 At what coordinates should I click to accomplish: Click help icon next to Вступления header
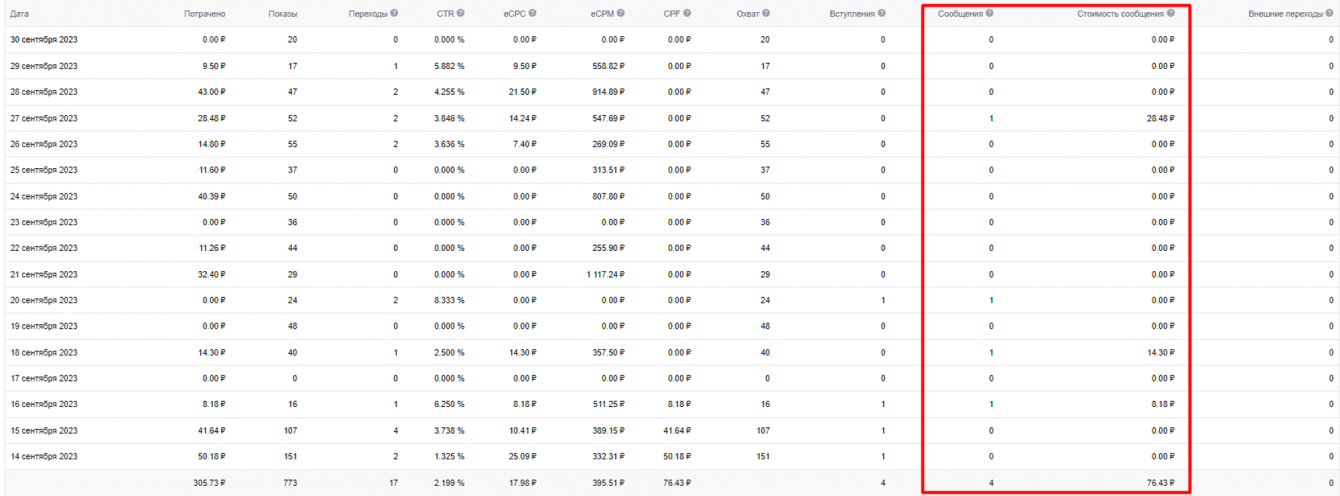(883, 13)
